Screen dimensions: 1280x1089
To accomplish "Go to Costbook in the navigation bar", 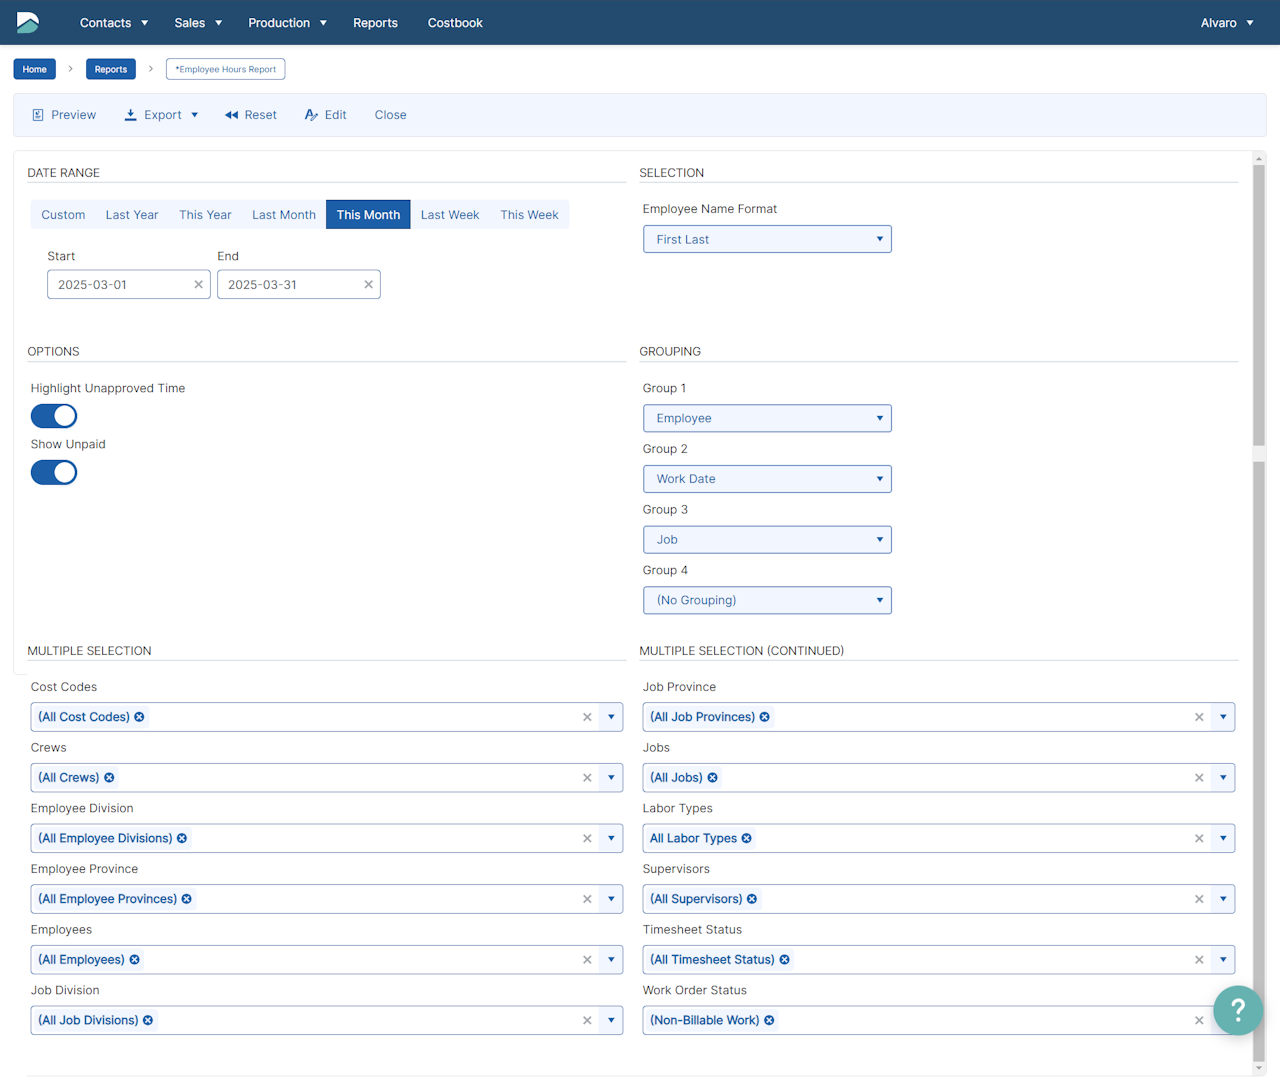I will tap(455, 23).
